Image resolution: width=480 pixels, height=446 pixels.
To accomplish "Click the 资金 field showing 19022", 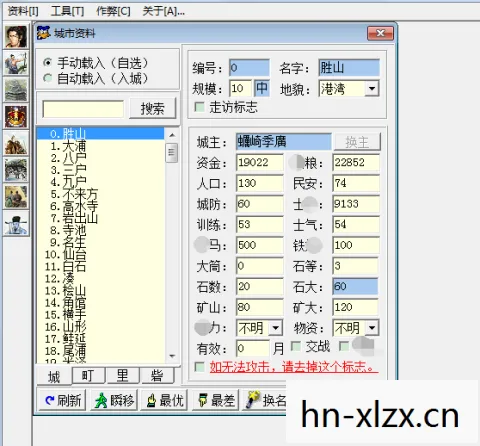I will click(260, 162).
